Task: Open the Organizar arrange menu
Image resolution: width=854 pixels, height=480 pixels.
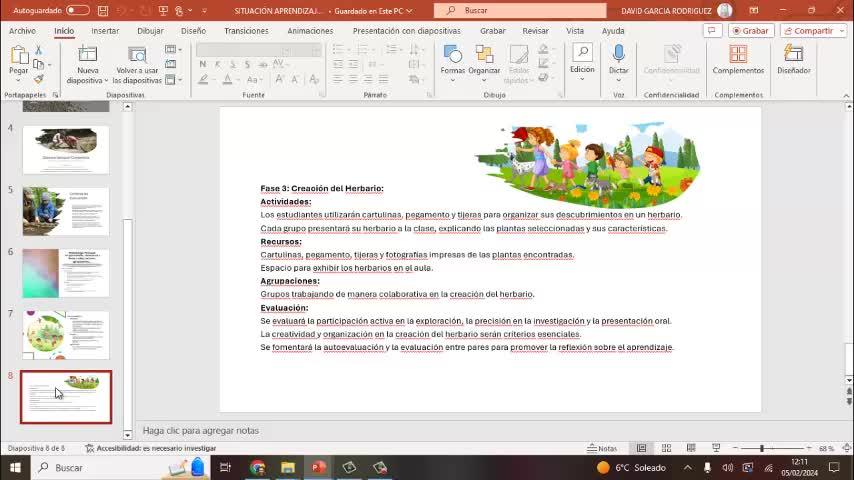Action: [x=484, y=65]
